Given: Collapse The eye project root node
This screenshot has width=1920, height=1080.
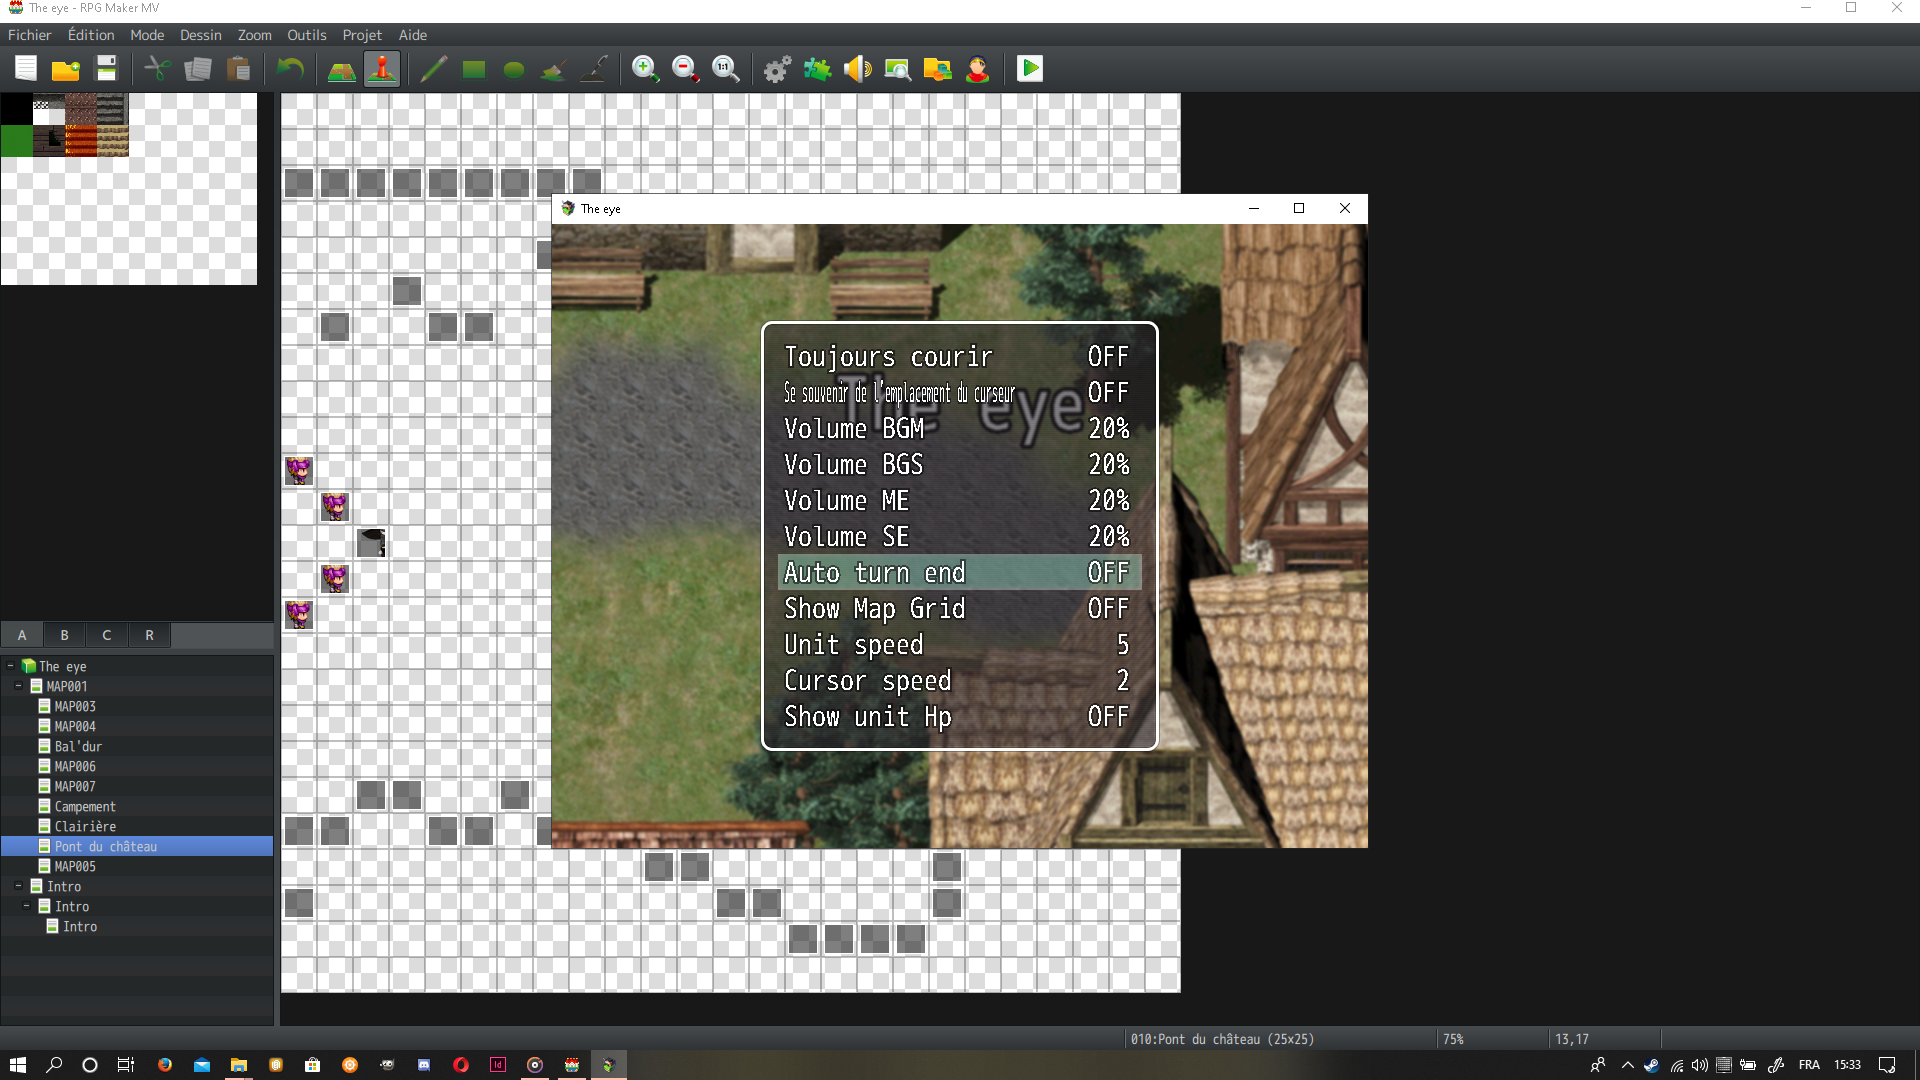Looking at the screenshot, I should point(11,666).
